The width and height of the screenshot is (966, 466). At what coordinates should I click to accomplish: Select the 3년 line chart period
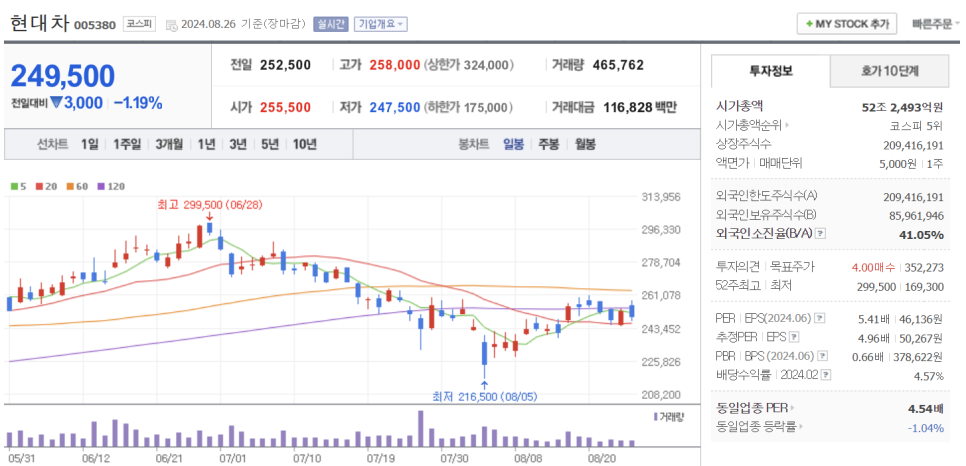pyautogui.click(x=238, y=144)
